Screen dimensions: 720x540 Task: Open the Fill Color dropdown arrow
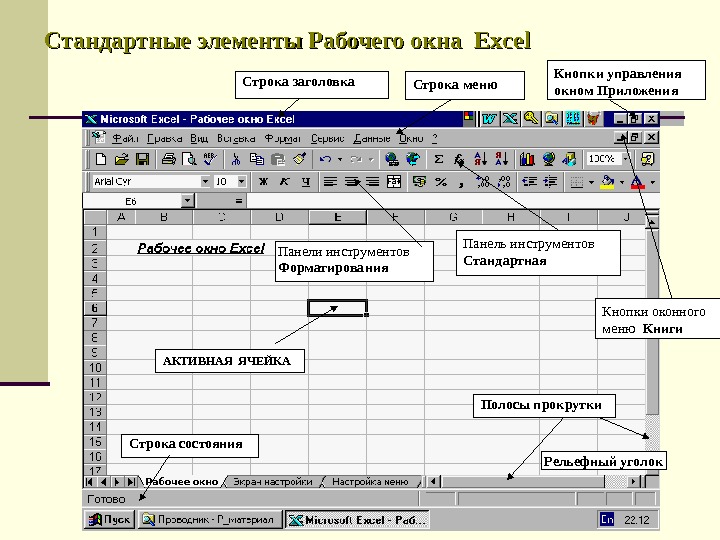622,182
